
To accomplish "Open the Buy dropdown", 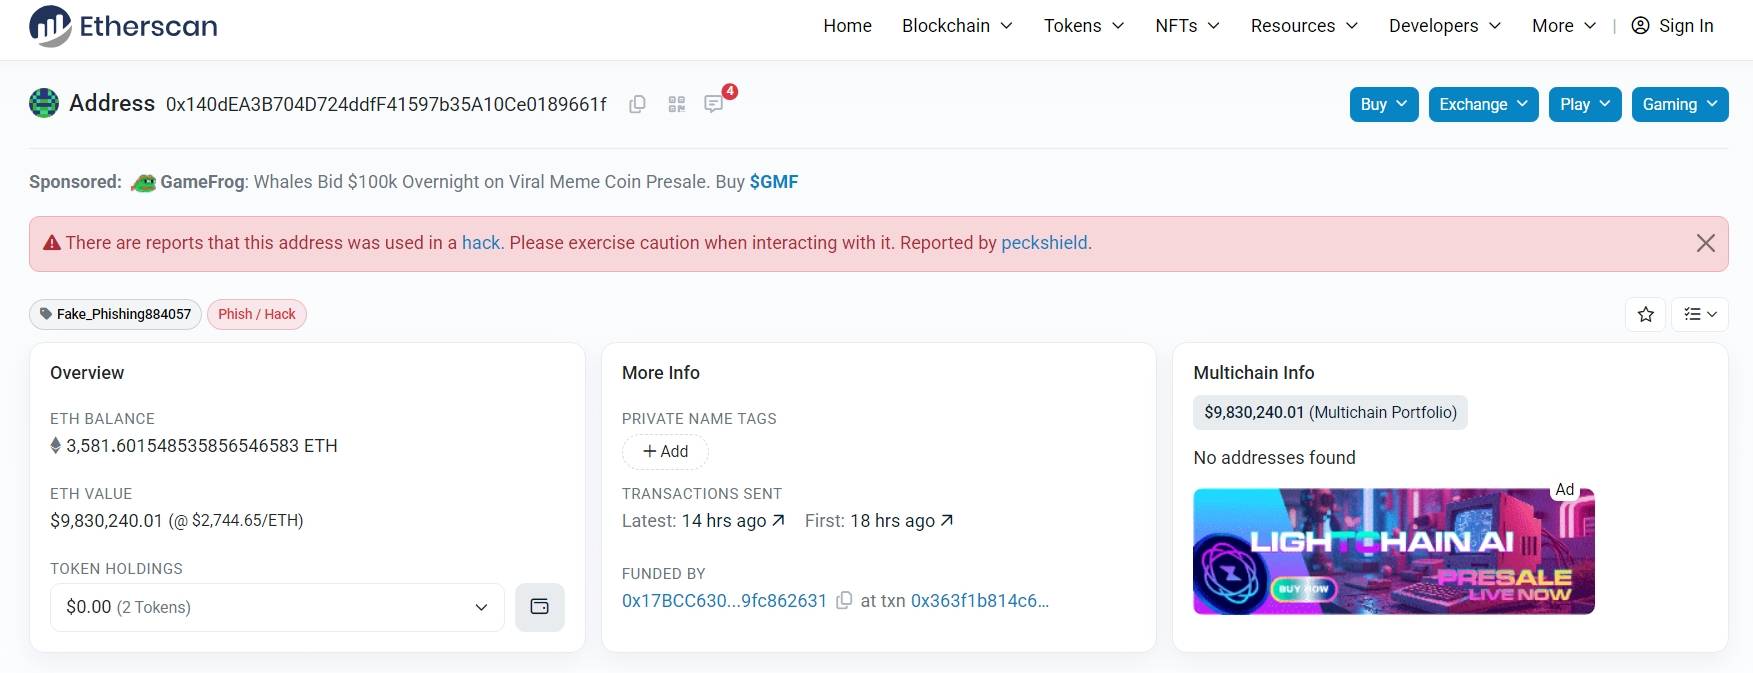I will (1384, 104).
